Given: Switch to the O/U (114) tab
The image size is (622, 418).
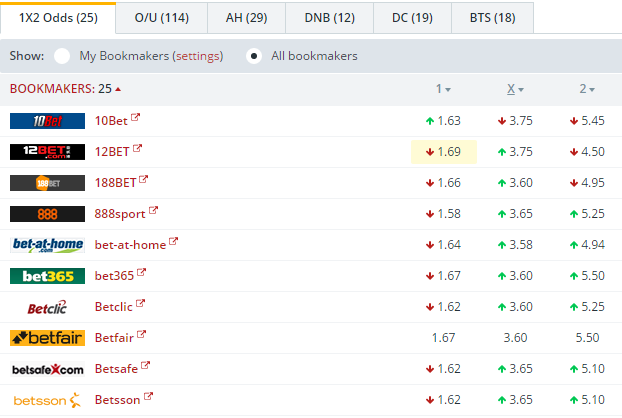Looking at the screenshot, I should click(x=161, y=18).
